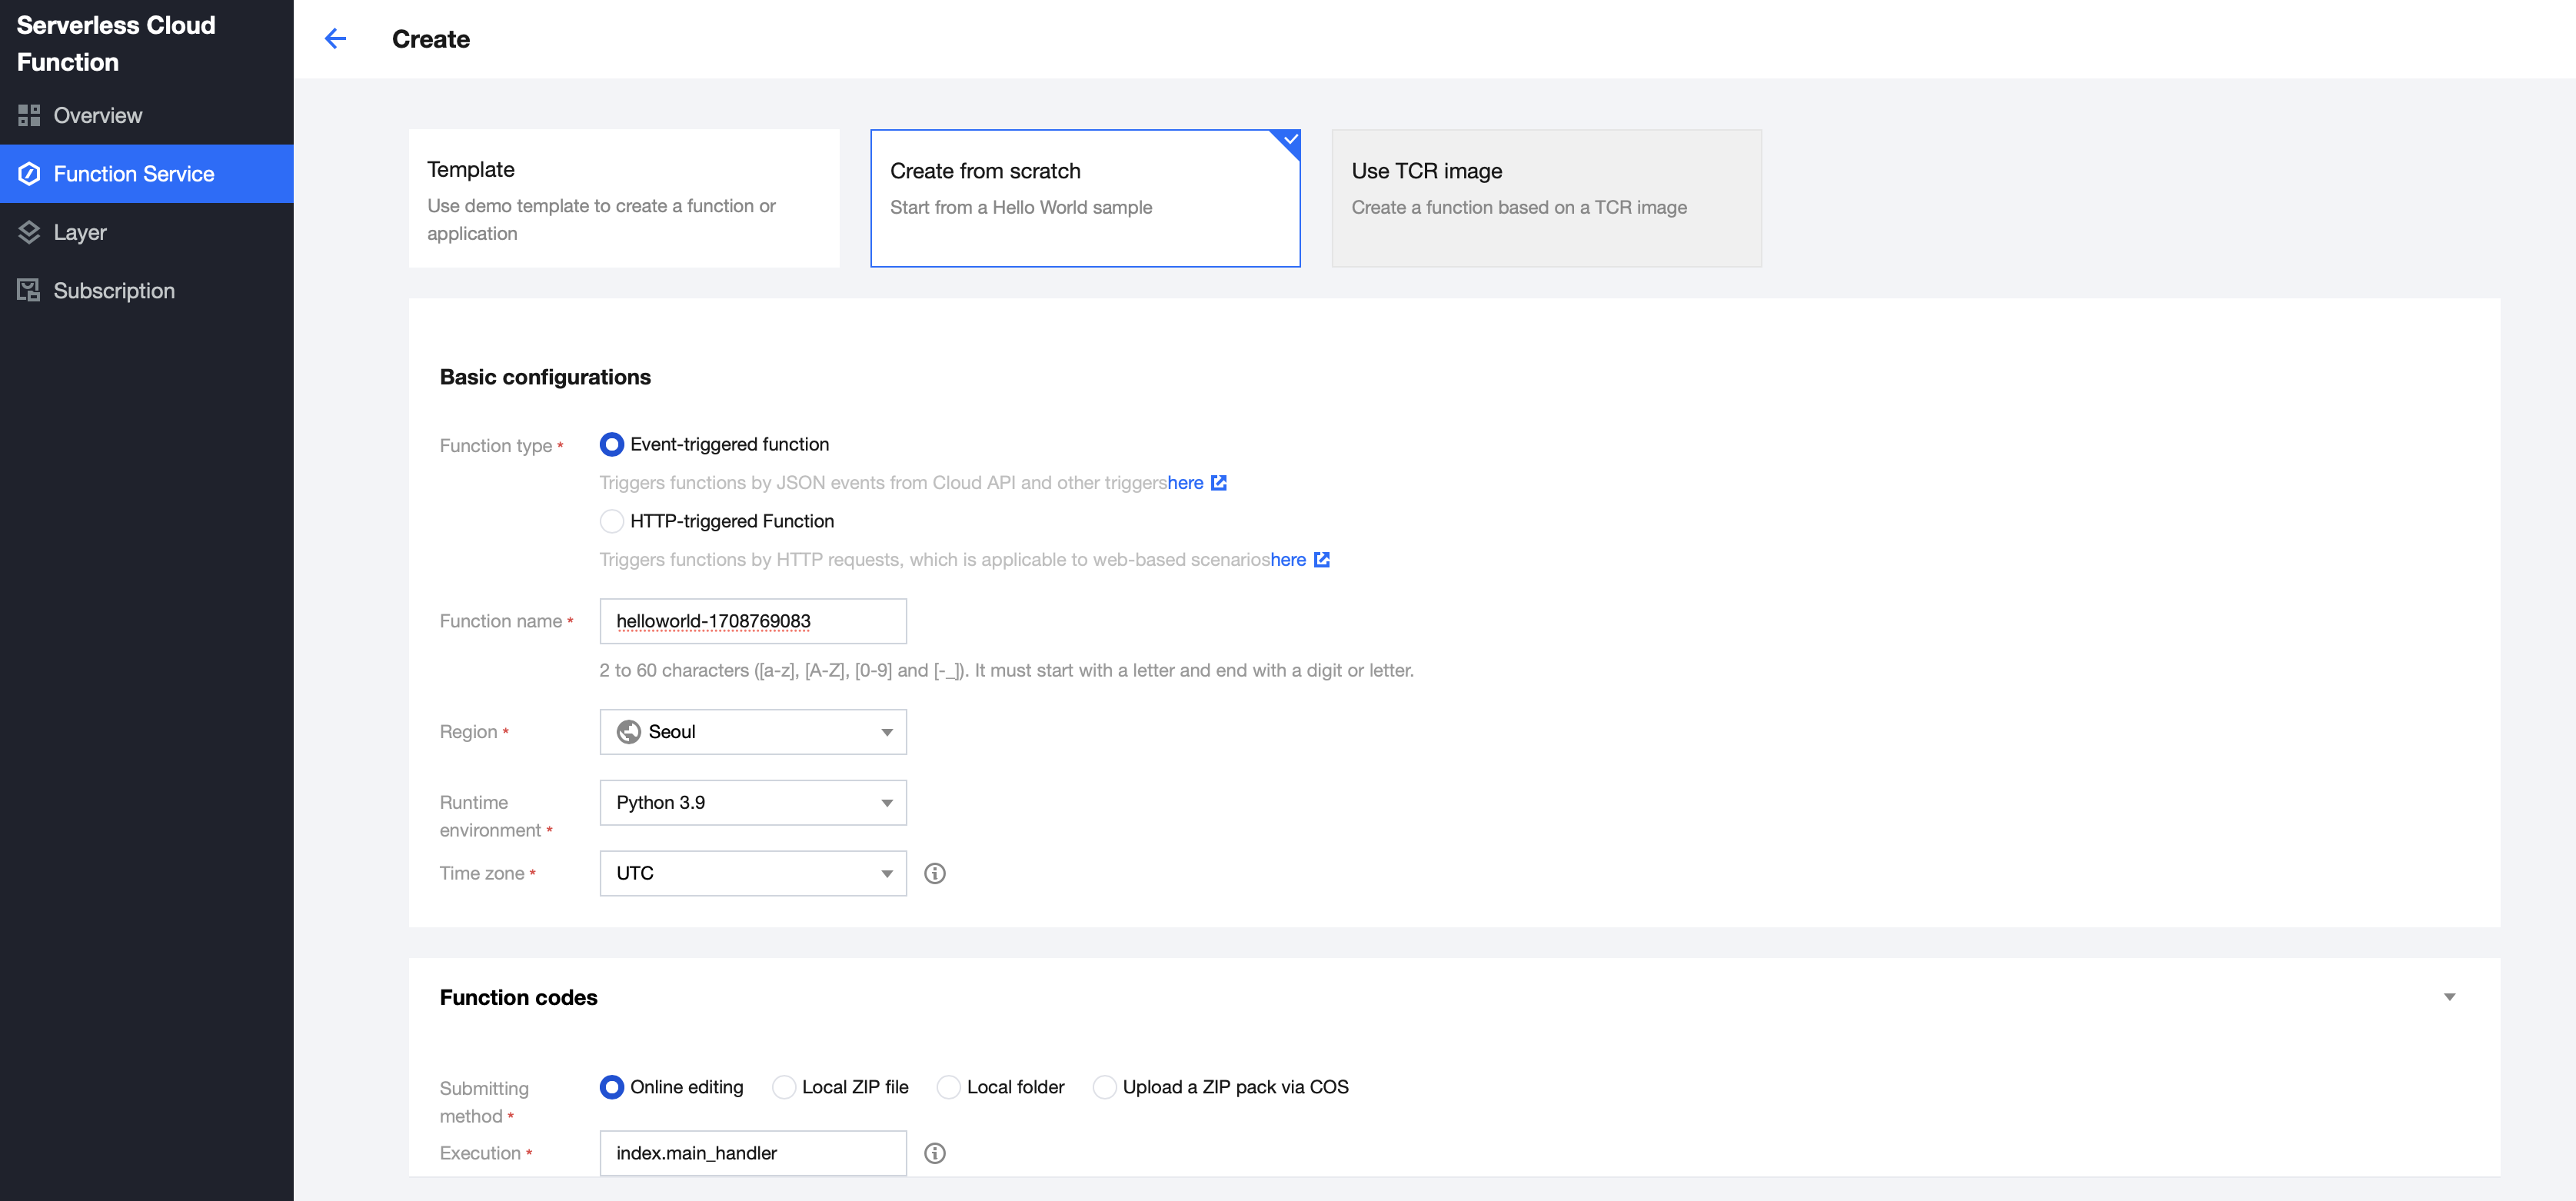Image resolution: width=2576 pixels, height=1201 pixels.
Task: Choose the Template creation option card
Action: coord(624,198)
